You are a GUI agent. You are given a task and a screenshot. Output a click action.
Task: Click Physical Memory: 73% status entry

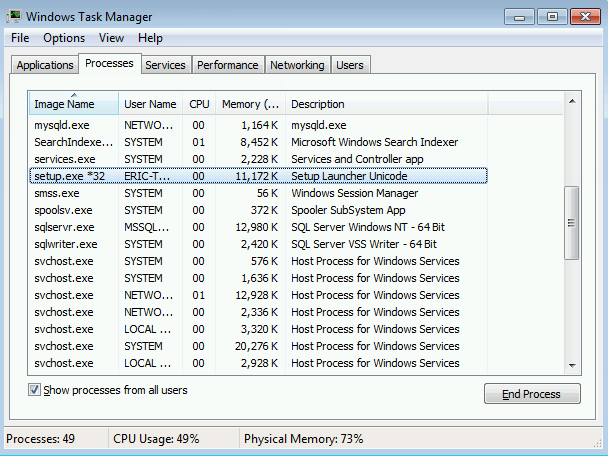[x=303, y=439]
